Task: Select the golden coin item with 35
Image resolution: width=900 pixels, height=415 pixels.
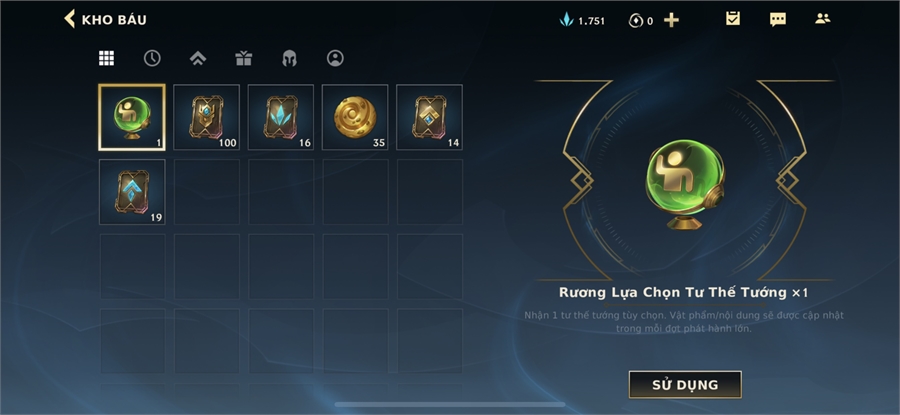Action: (355, 117)
